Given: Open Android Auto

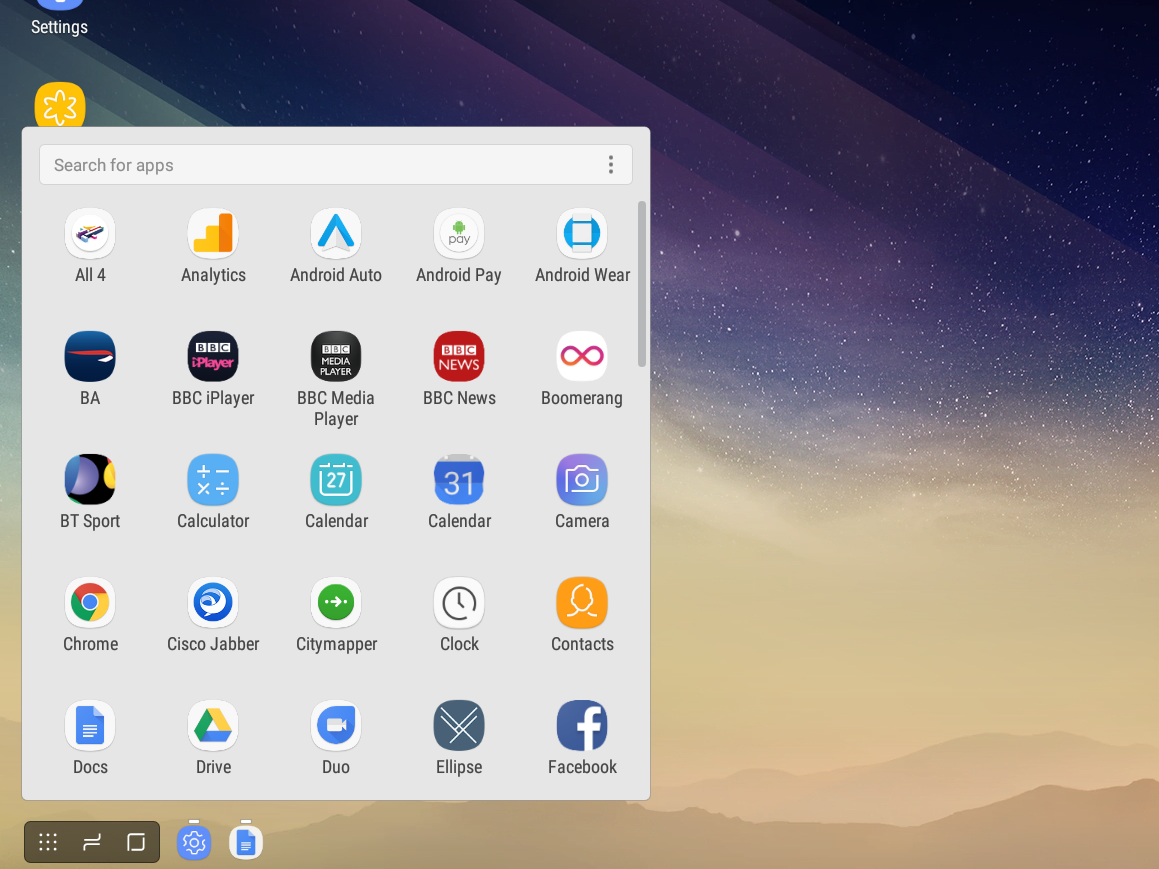Looking at the screenshot, I should 336,234.
